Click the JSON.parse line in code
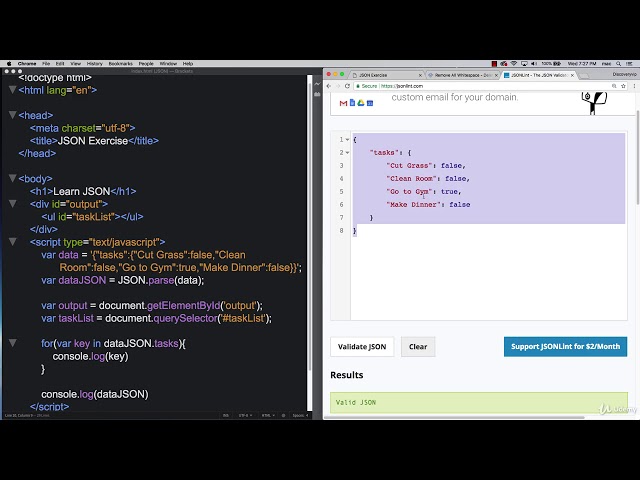This screenshot has width=640, height=480. point(122,280)
